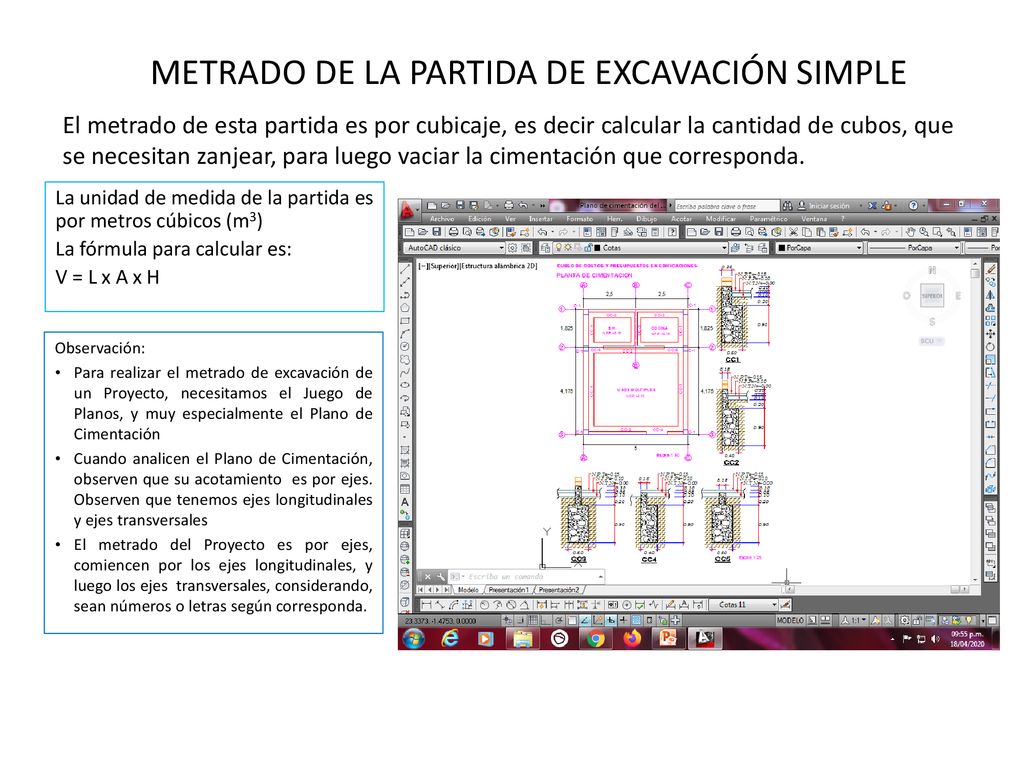
Task: Select the Line tool in the draw toolbar
Action: point(405,268)
